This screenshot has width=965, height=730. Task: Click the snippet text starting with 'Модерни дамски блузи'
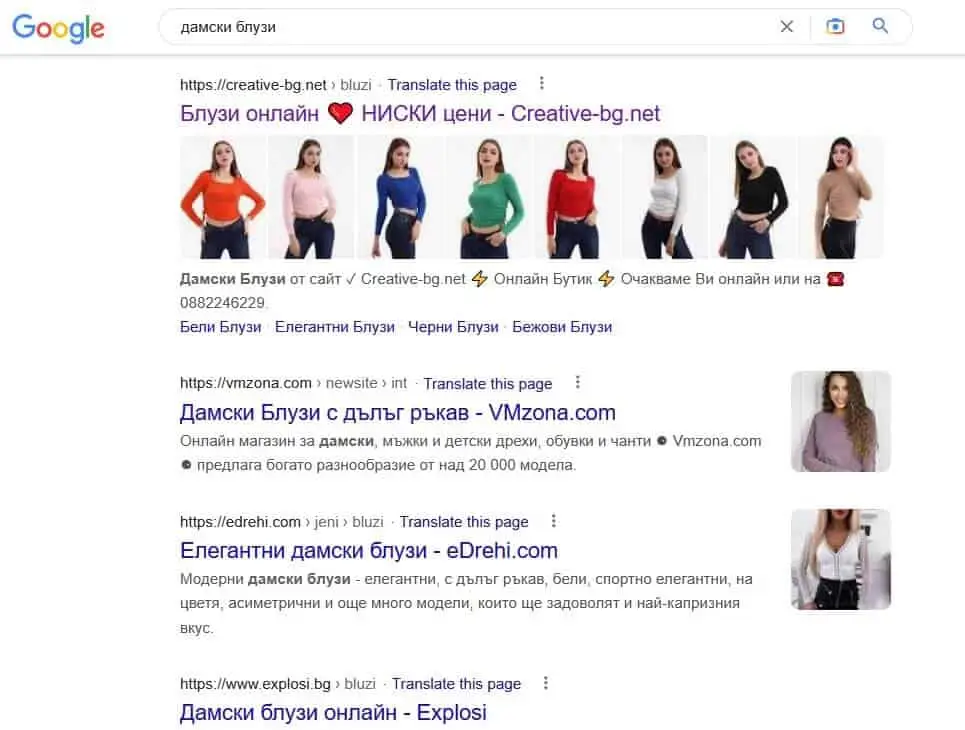(466, 603)
